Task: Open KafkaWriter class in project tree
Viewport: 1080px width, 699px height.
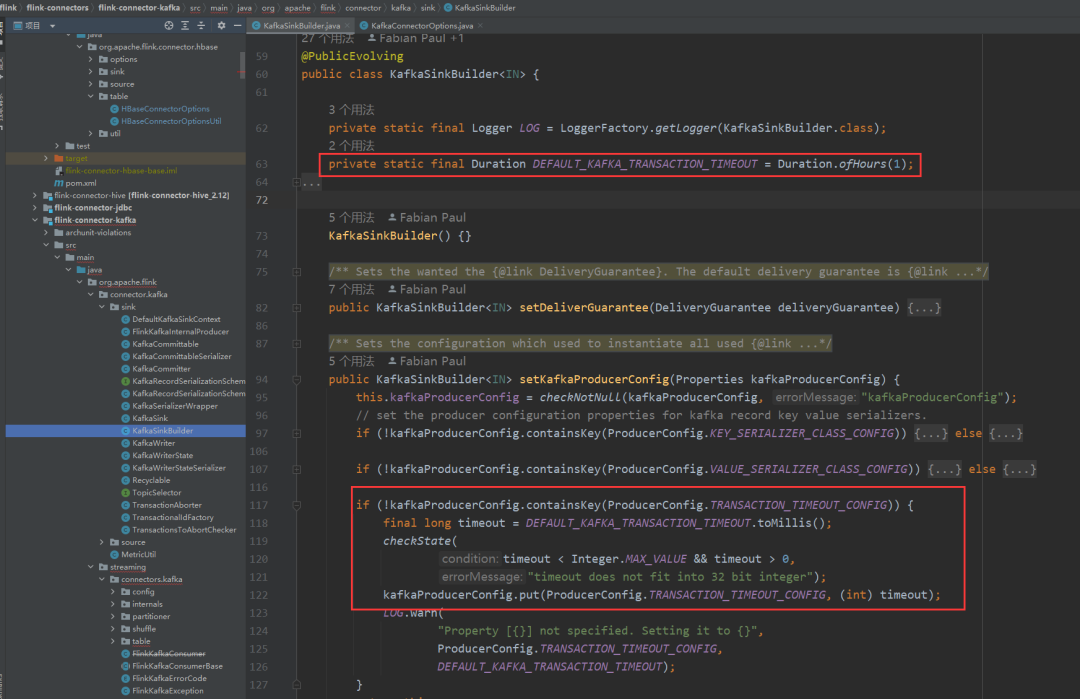Action: point(154,443)
